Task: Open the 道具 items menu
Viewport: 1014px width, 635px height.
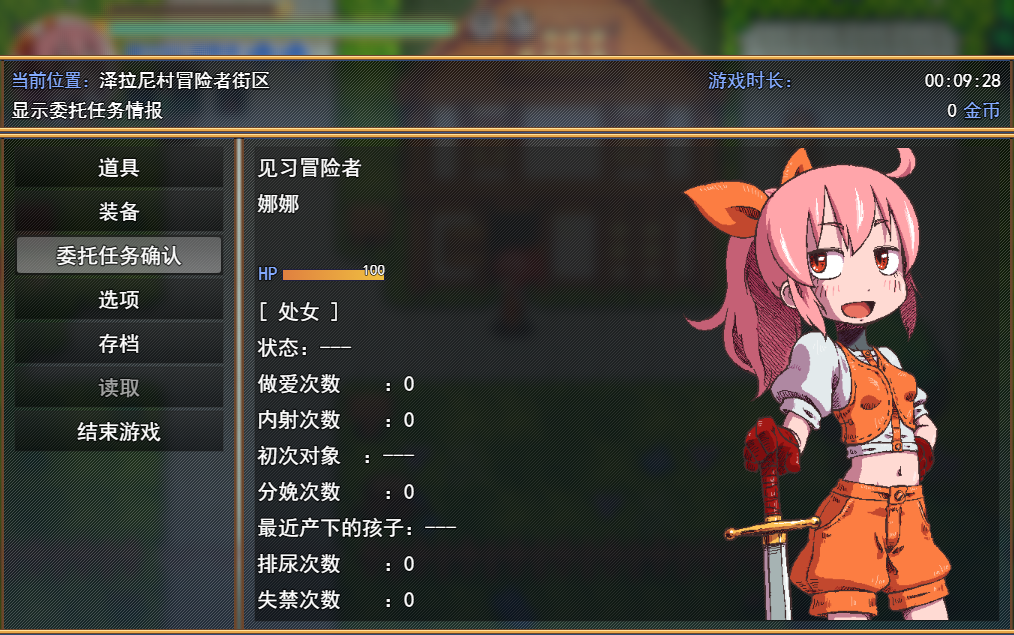Action: [119, 167]
